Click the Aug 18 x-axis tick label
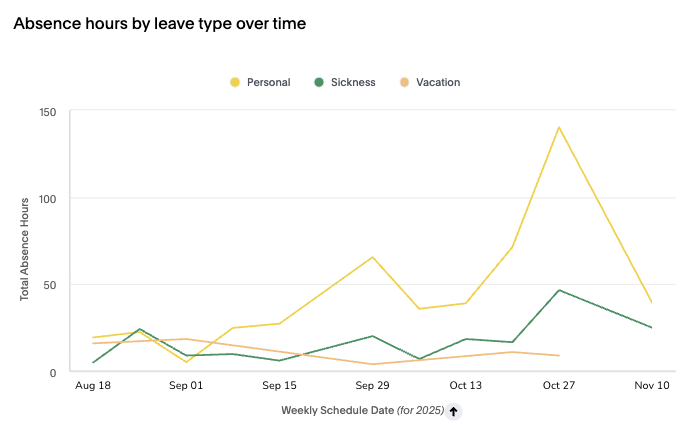689x429 pixels. click(92, 385)
